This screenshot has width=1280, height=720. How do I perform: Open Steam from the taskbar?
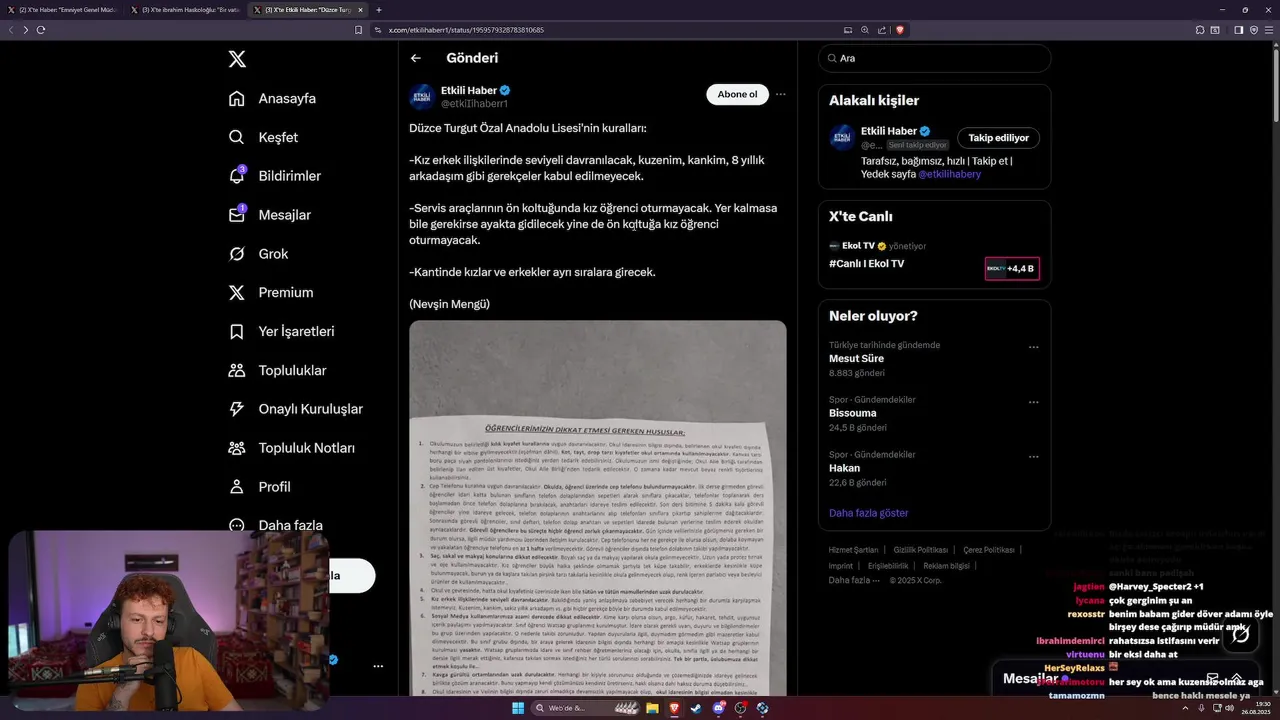[696, 708]
